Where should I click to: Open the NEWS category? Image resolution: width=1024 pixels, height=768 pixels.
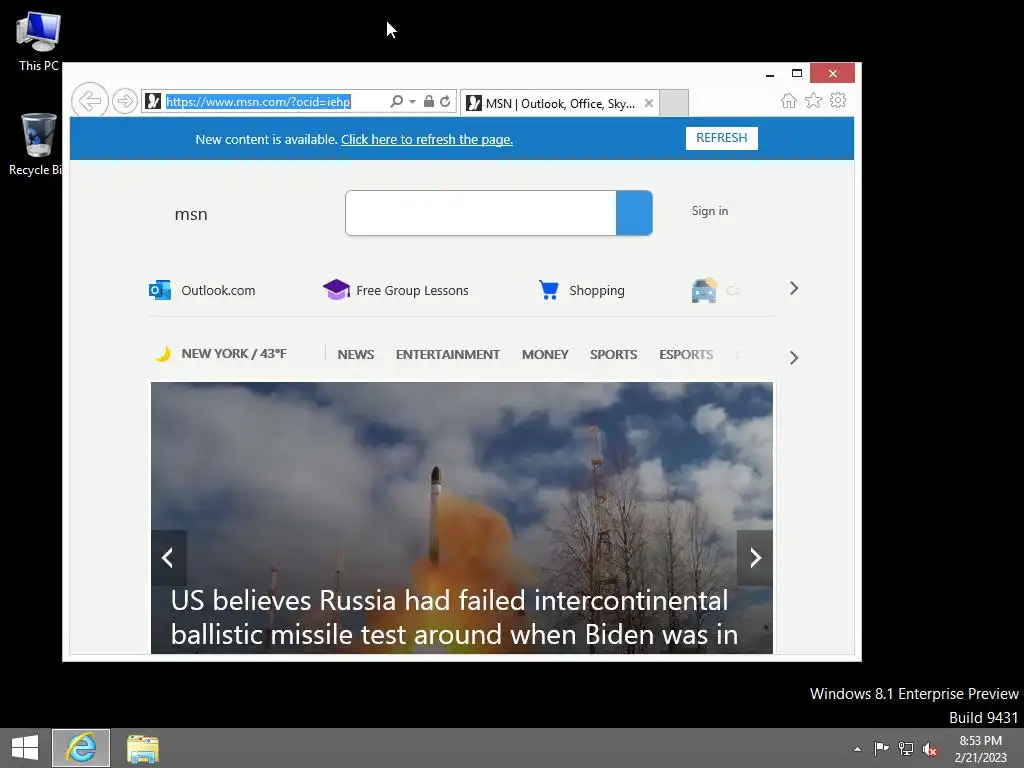[x=356, y=355]
